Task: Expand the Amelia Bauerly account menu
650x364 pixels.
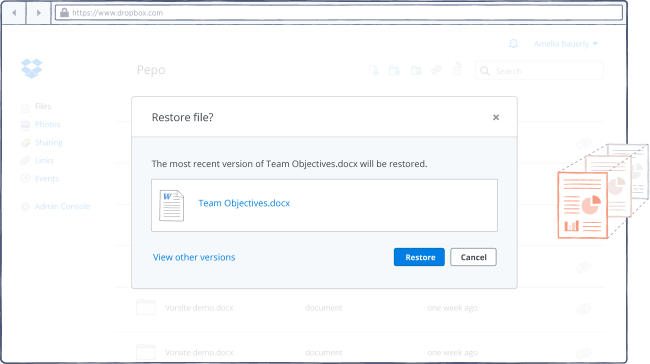Action: [x=565, y=44]
